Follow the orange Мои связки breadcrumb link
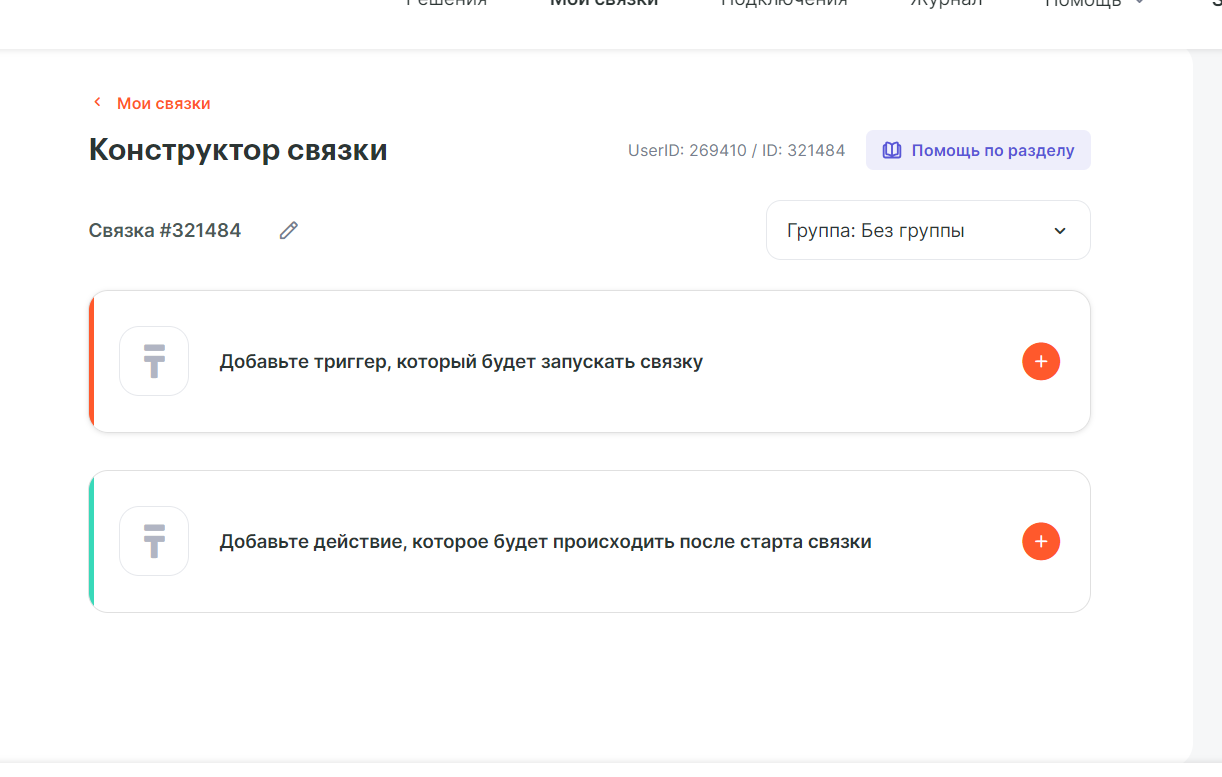Image resolution: width=1222 pixels, height=777 pixels. pos(163,103)
